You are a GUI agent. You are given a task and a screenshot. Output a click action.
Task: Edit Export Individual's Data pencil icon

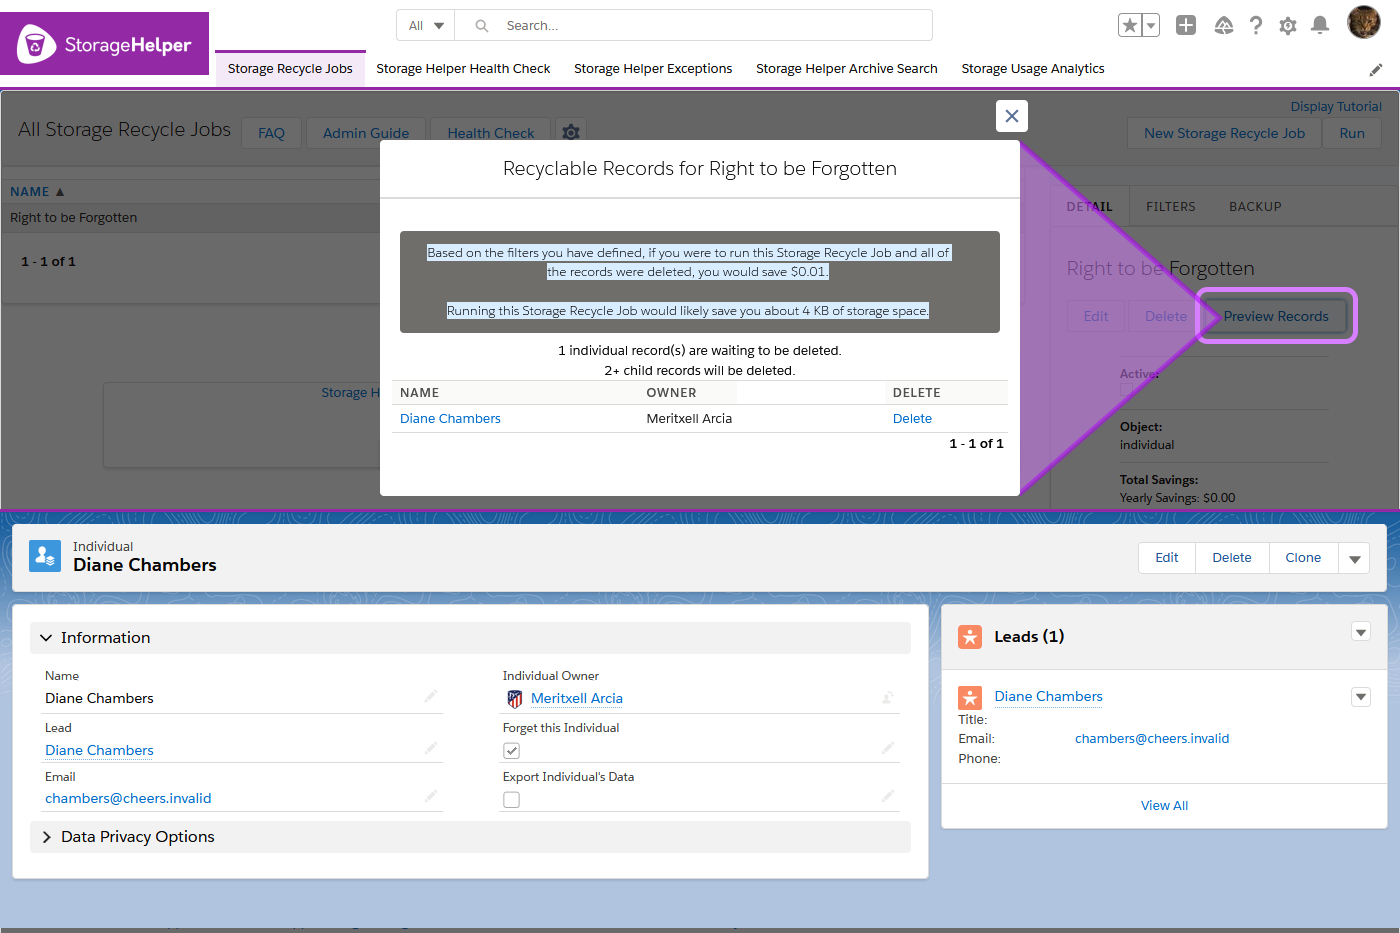click(888, 796)
